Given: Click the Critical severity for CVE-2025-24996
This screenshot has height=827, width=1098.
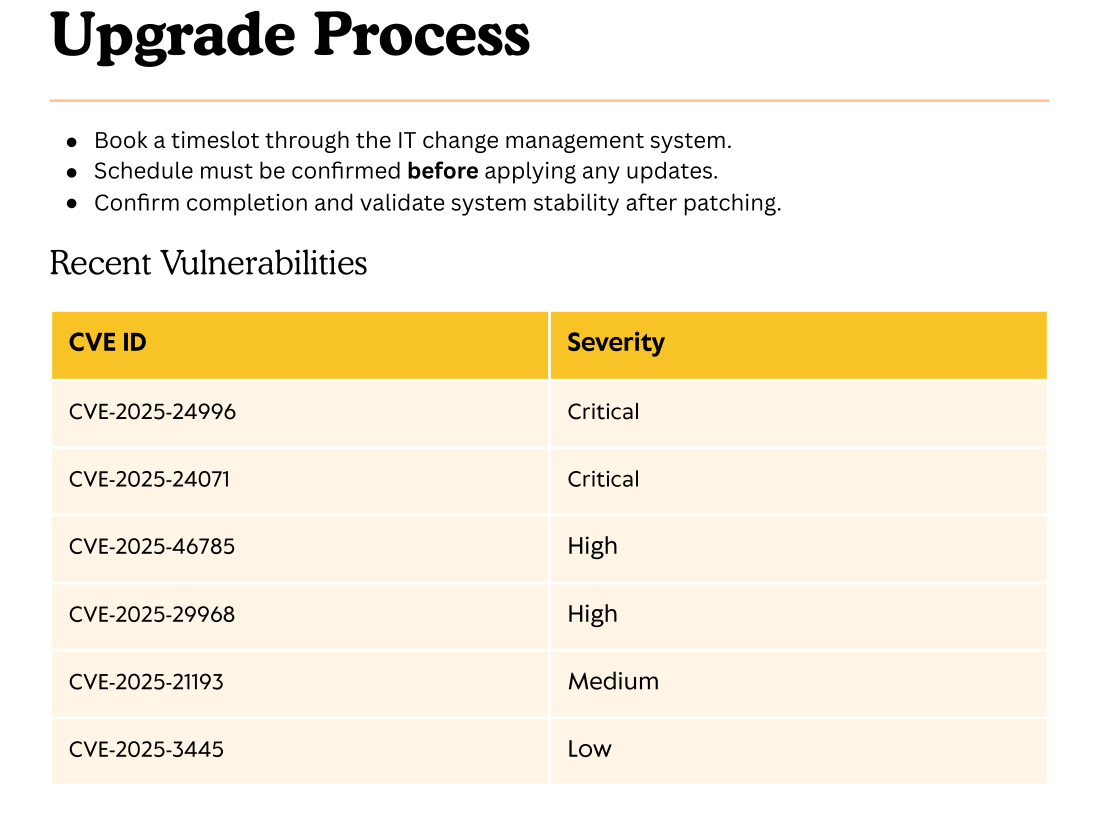Looking at the screenshot, I should coord(603,412).
